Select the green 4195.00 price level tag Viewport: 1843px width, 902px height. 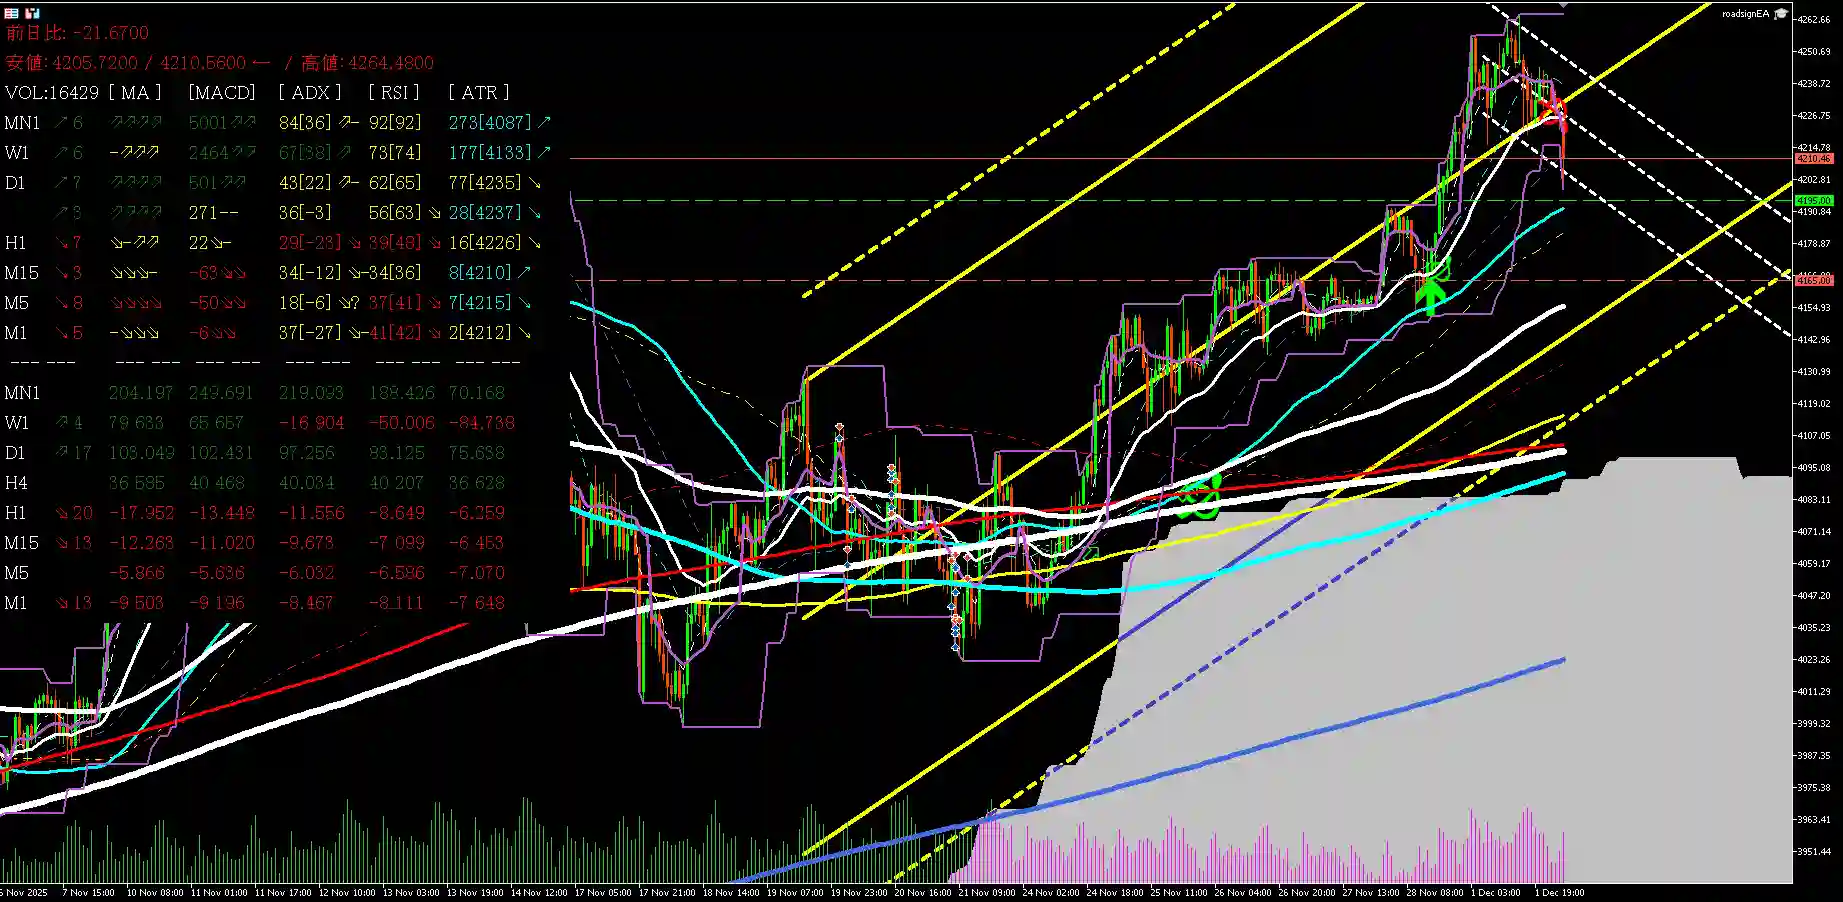pos(1813,201)
